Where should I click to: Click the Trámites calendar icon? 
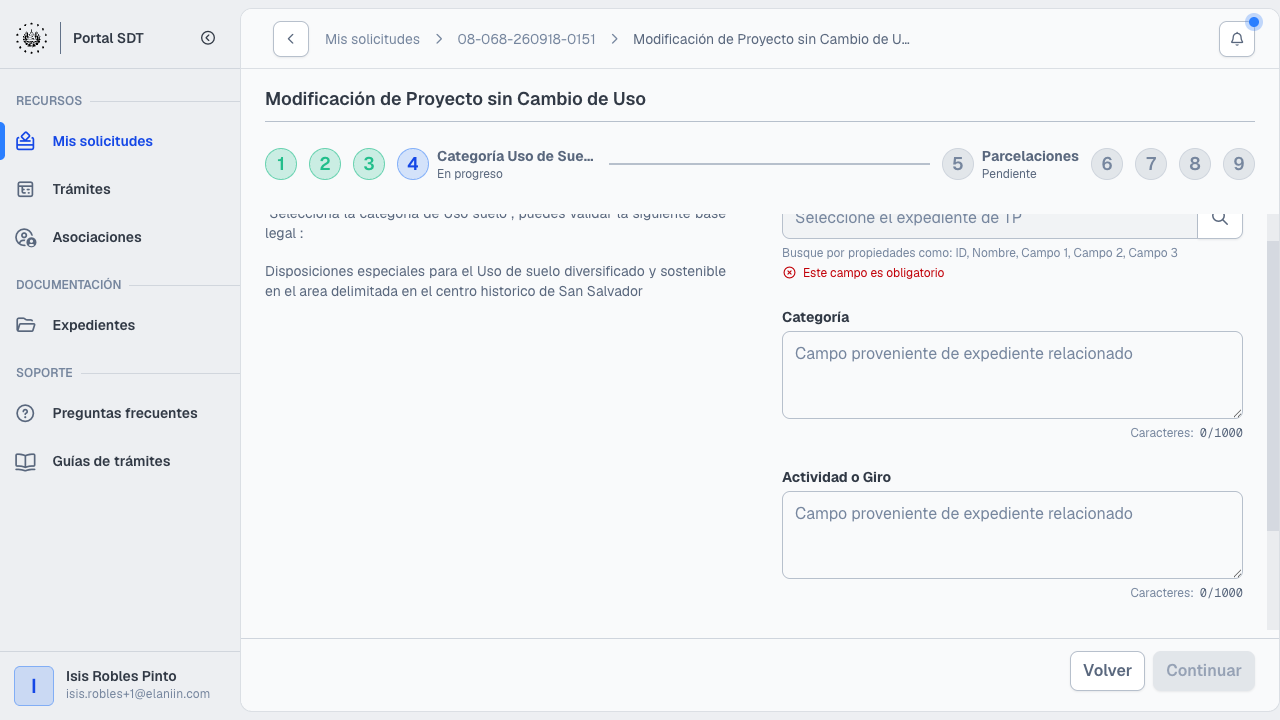[26, 189]
